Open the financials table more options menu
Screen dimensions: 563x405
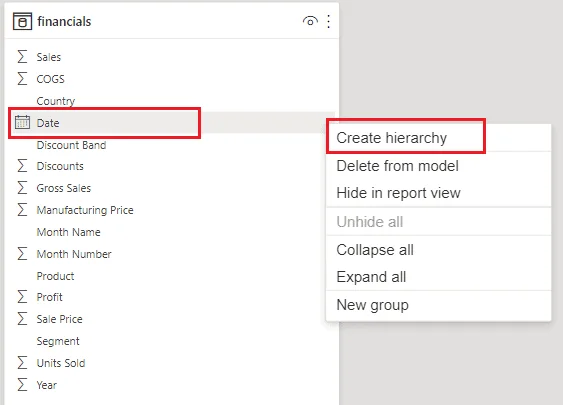pyautogui.click(x=329, y=22)
